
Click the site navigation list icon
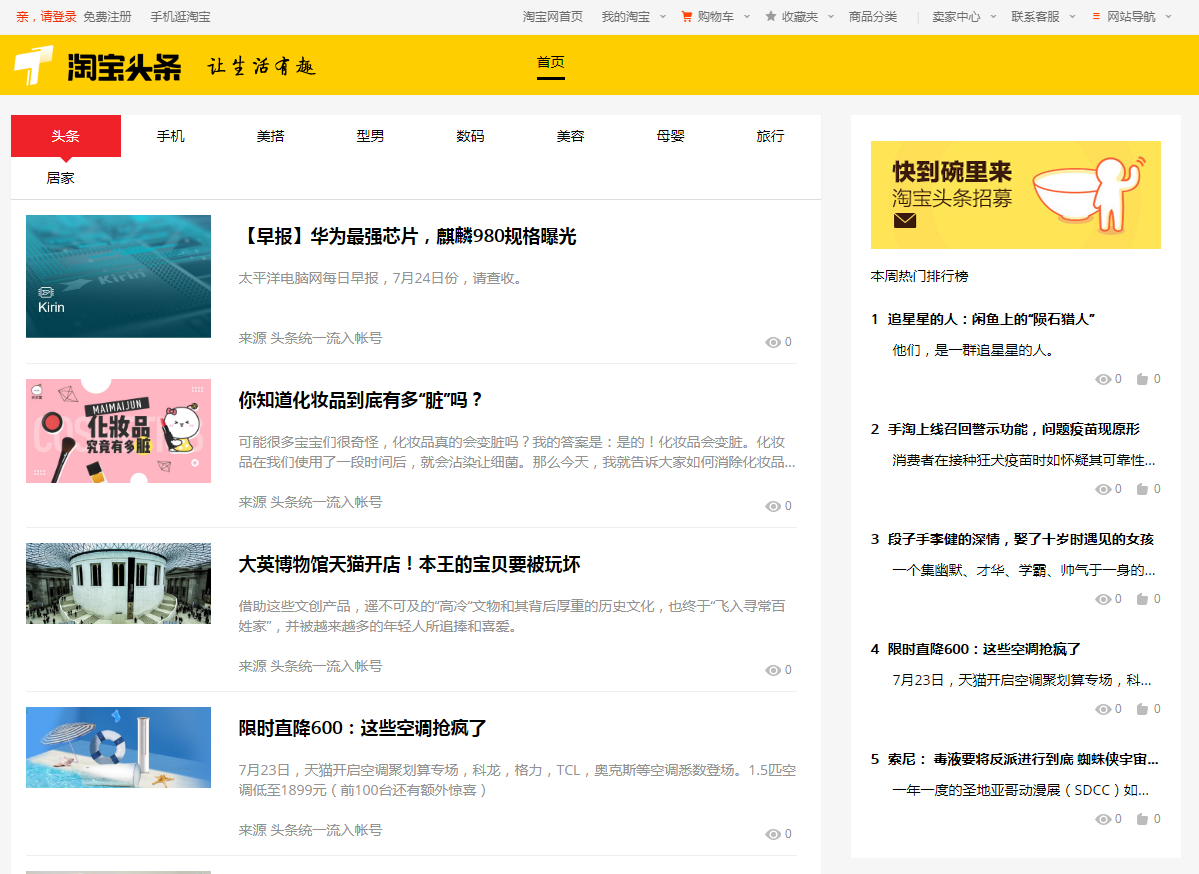point(1096,16)
